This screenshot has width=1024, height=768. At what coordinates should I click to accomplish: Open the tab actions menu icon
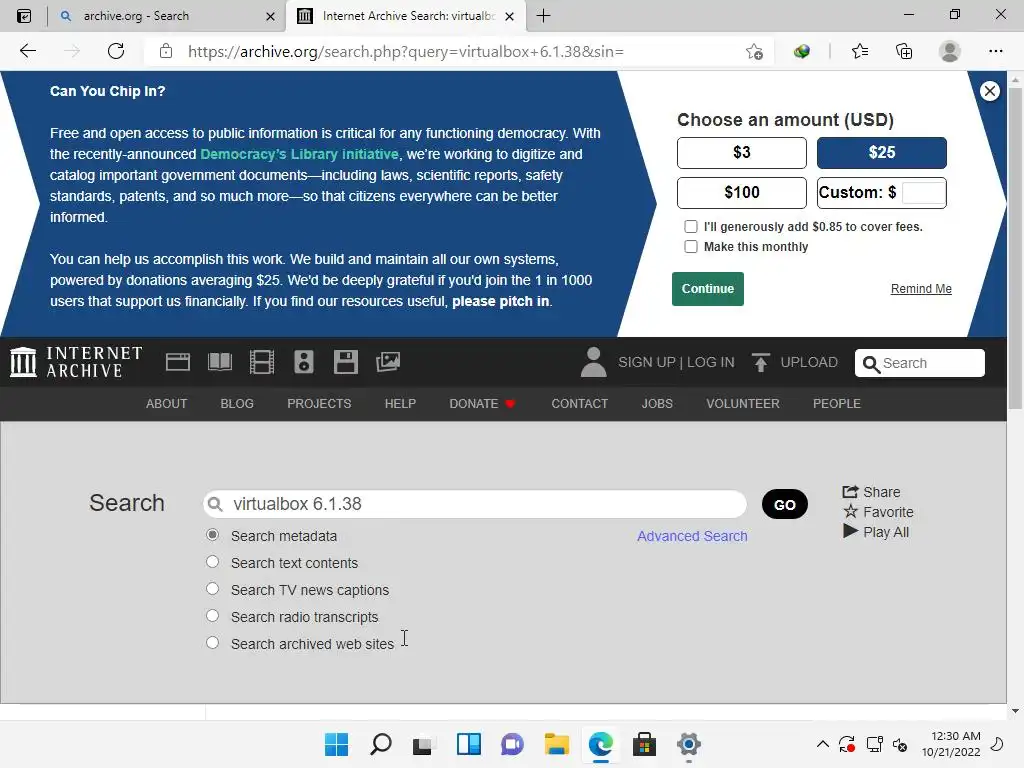tap(24, 16)
